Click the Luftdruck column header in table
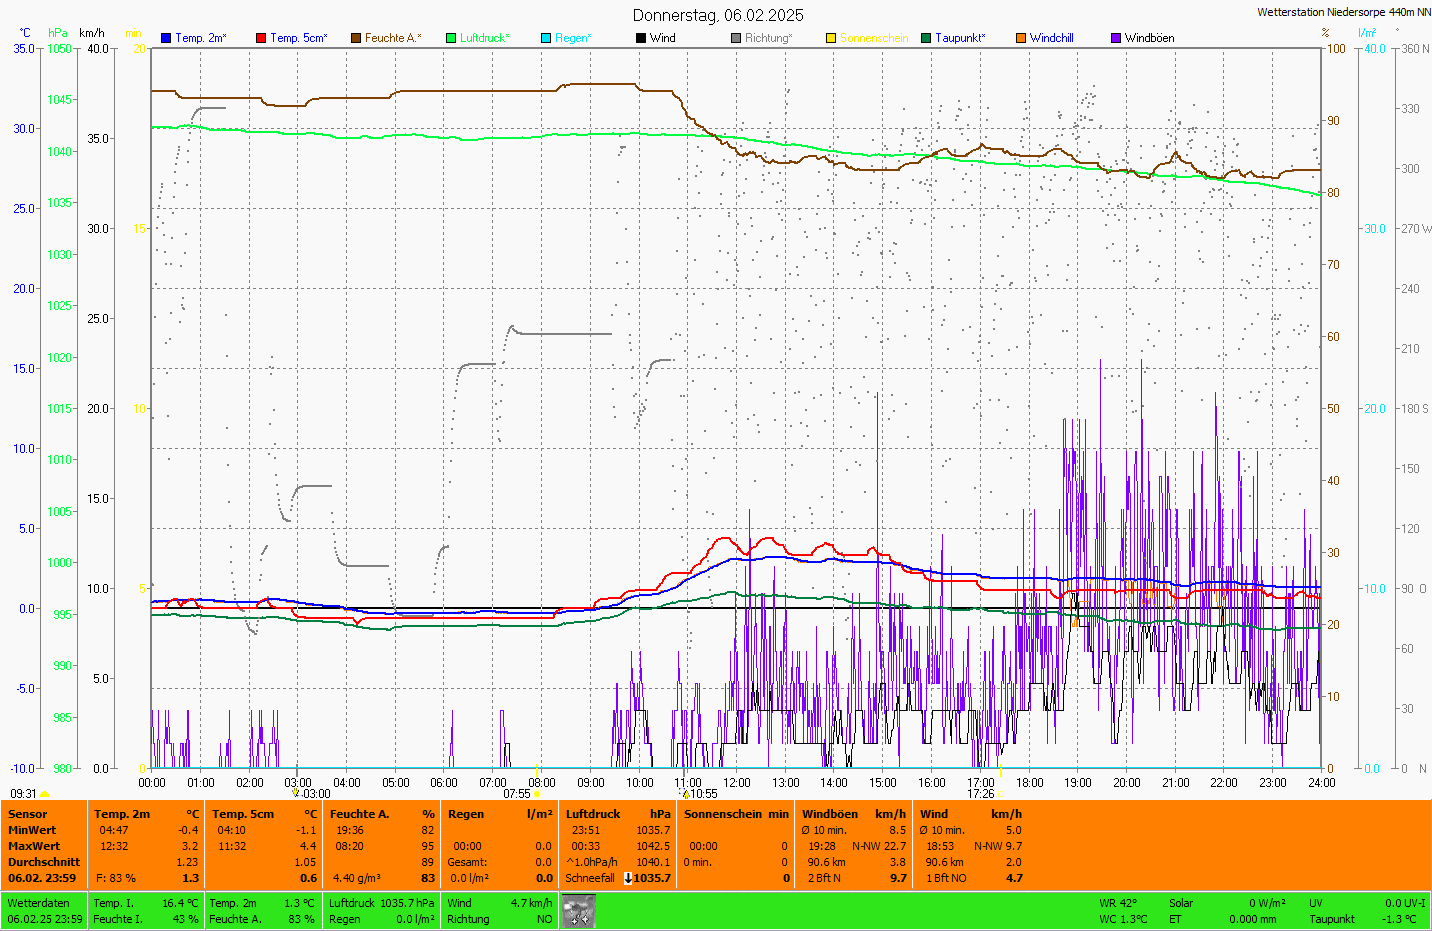This screenshot has width=1432, height=931. [x=593, y=814]
